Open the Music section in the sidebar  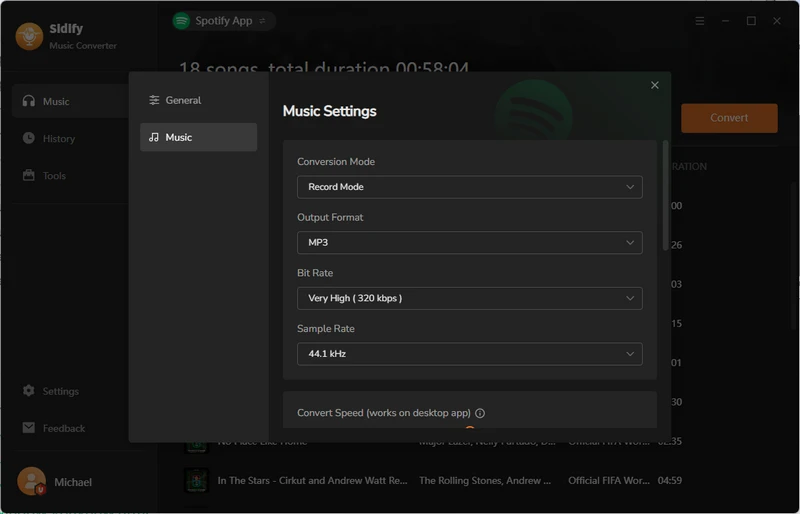(x=70, y=101)
